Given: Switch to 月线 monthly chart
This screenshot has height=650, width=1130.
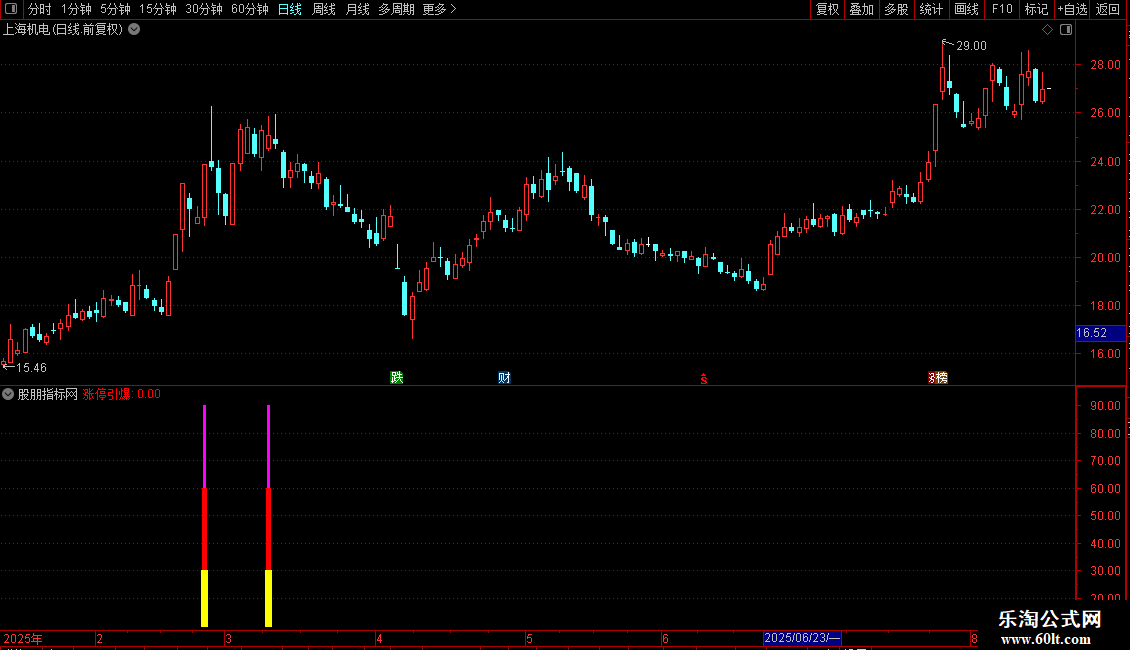Looking at the screenshot, I should [x=357, y=9].
